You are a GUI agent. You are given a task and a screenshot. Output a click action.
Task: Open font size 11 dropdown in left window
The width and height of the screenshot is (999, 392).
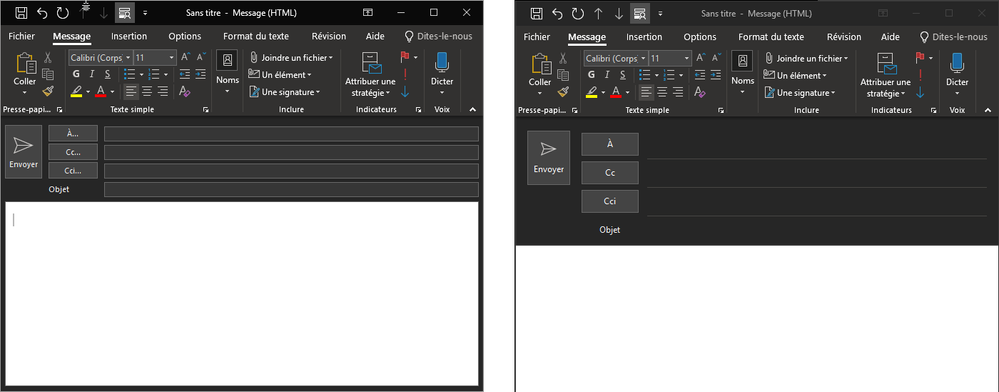[x=171, y=57]
